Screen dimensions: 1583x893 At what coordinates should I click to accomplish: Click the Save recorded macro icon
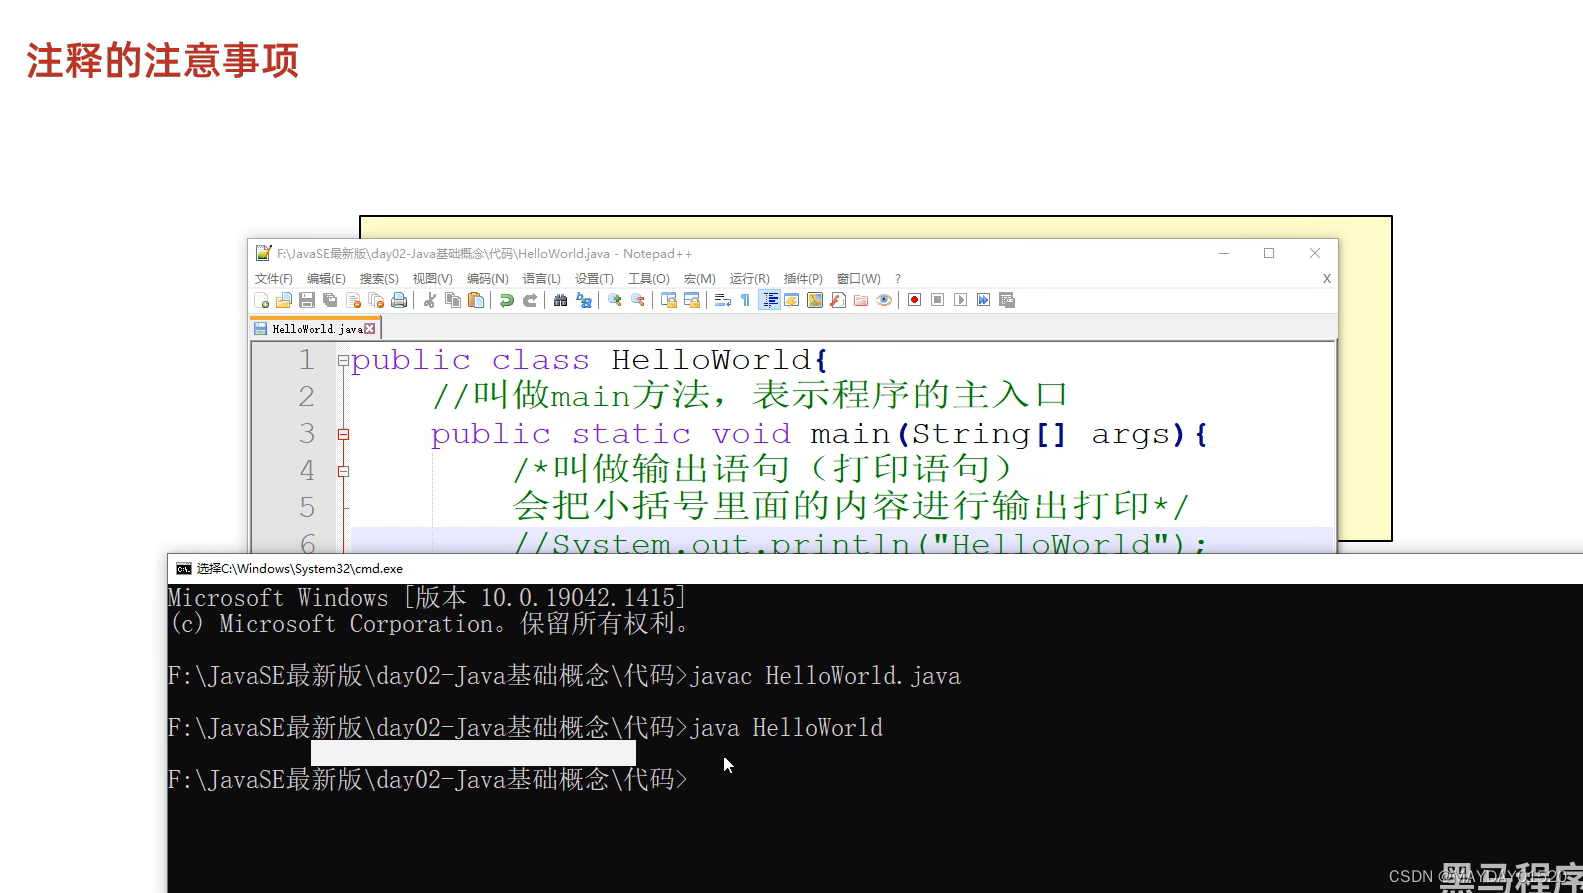1007,300
